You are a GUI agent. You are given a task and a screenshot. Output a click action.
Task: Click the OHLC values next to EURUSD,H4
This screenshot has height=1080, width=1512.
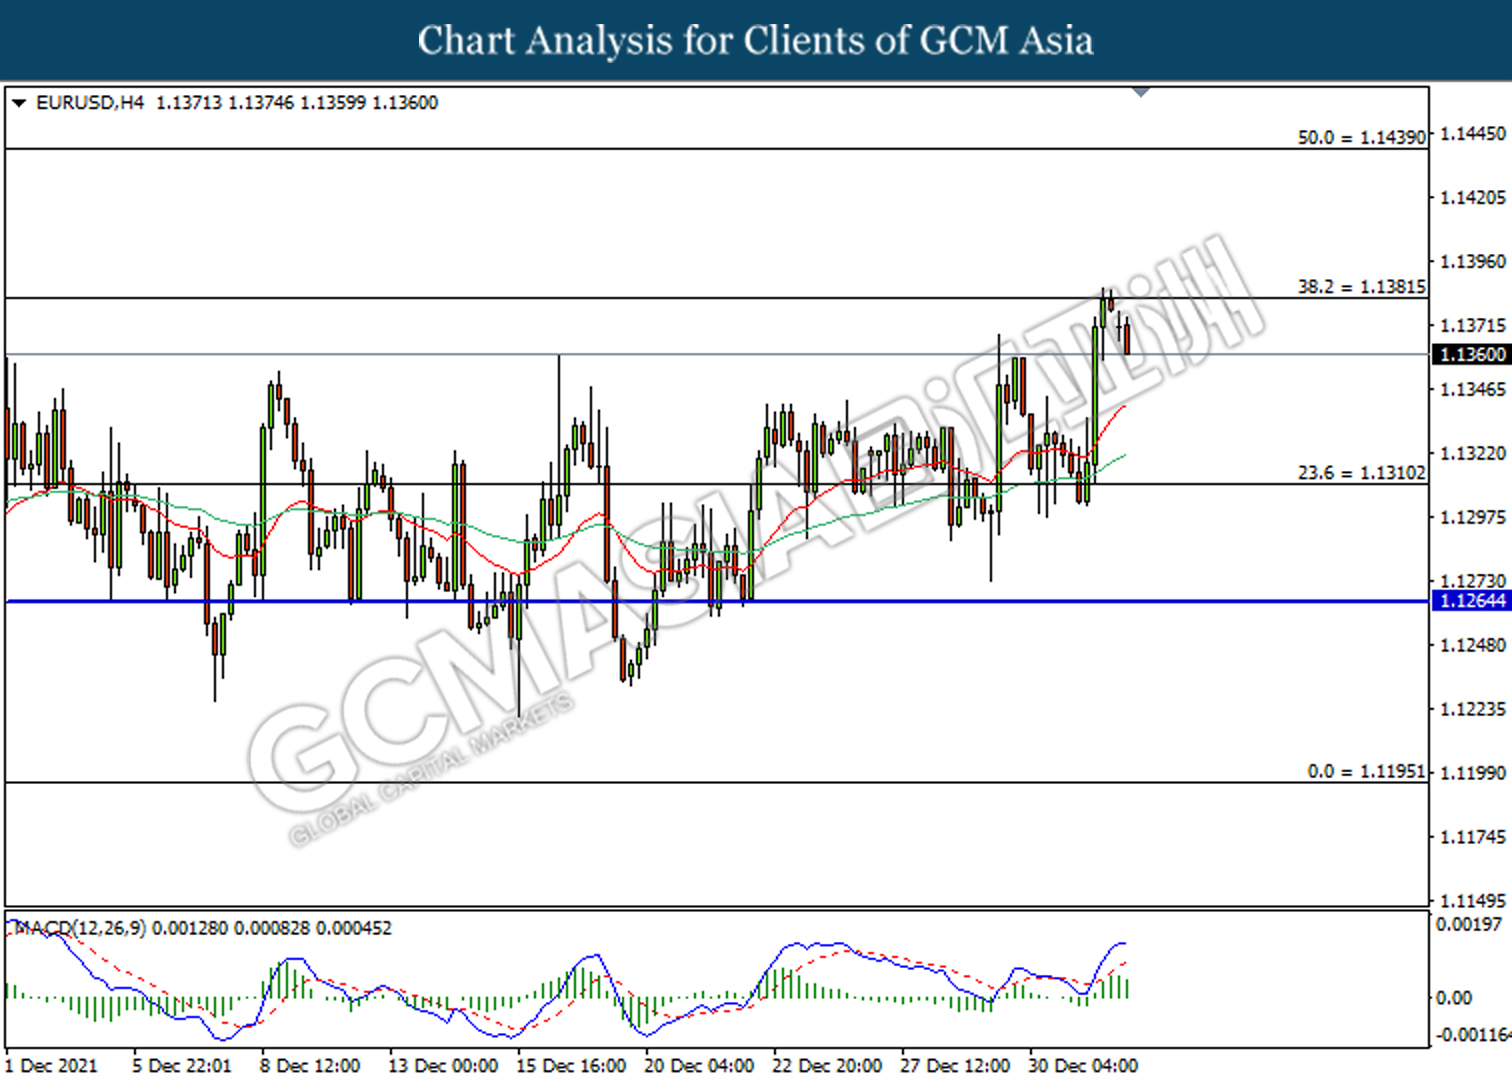click(x=297, y=103)
